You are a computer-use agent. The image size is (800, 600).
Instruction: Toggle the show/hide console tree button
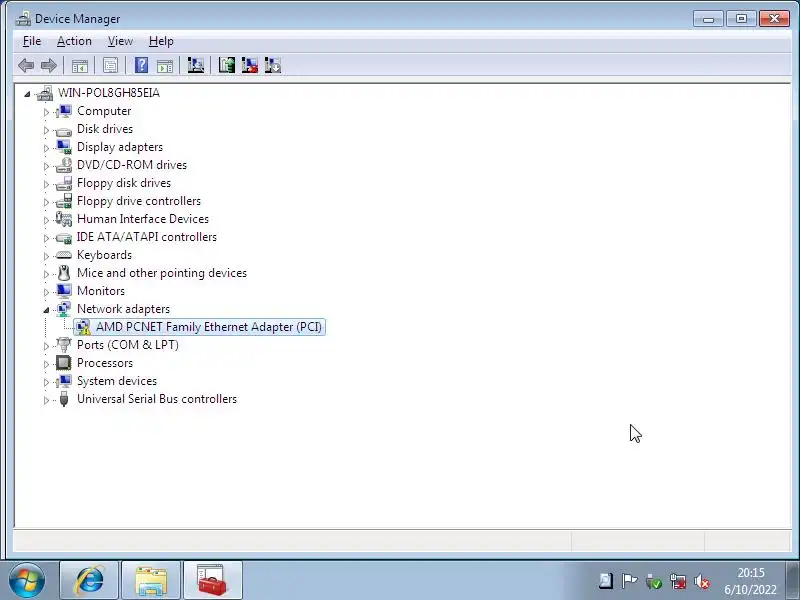coord(80,65)
